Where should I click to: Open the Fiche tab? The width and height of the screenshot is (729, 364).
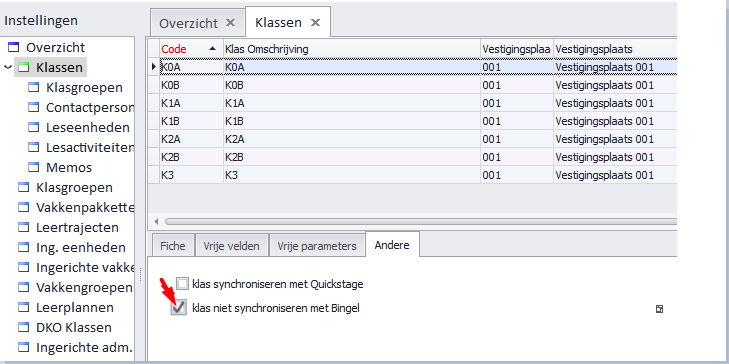172,246
